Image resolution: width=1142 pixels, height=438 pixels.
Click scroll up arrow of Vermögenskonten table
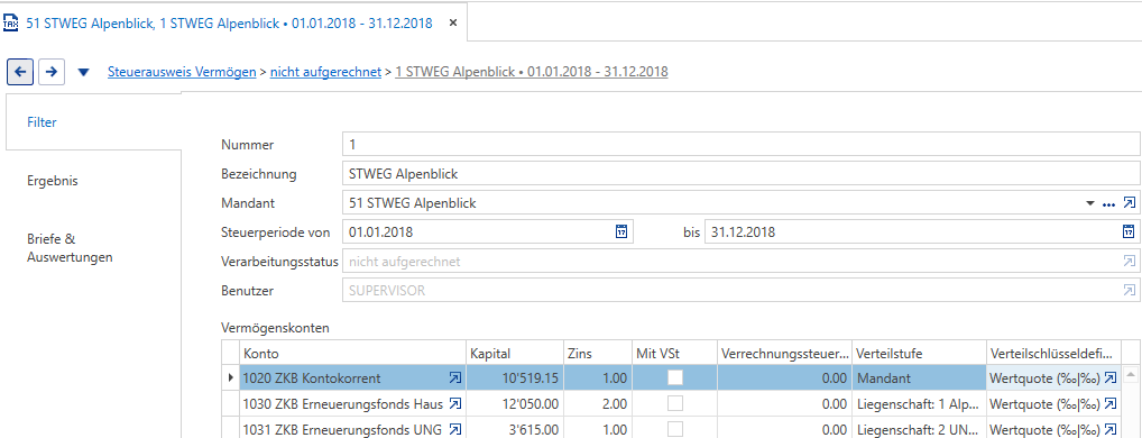[1130, 375]
